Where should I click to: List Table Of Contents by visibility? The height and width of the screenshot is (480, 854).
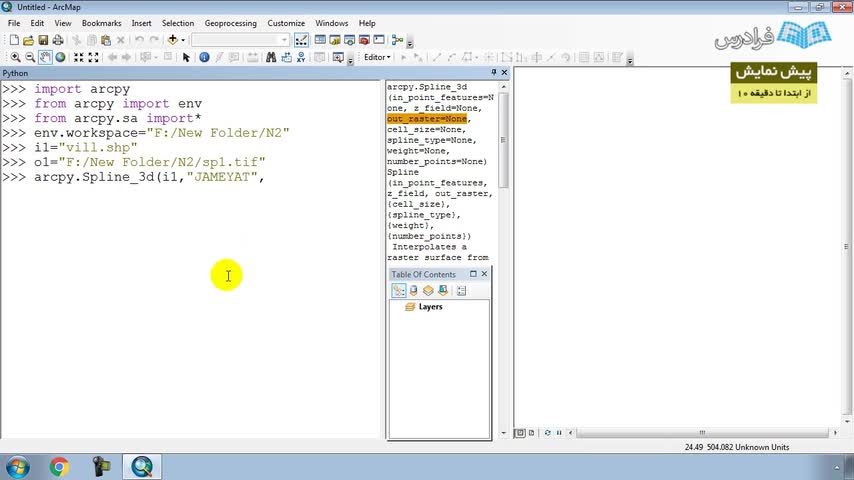tap(428, 291)
